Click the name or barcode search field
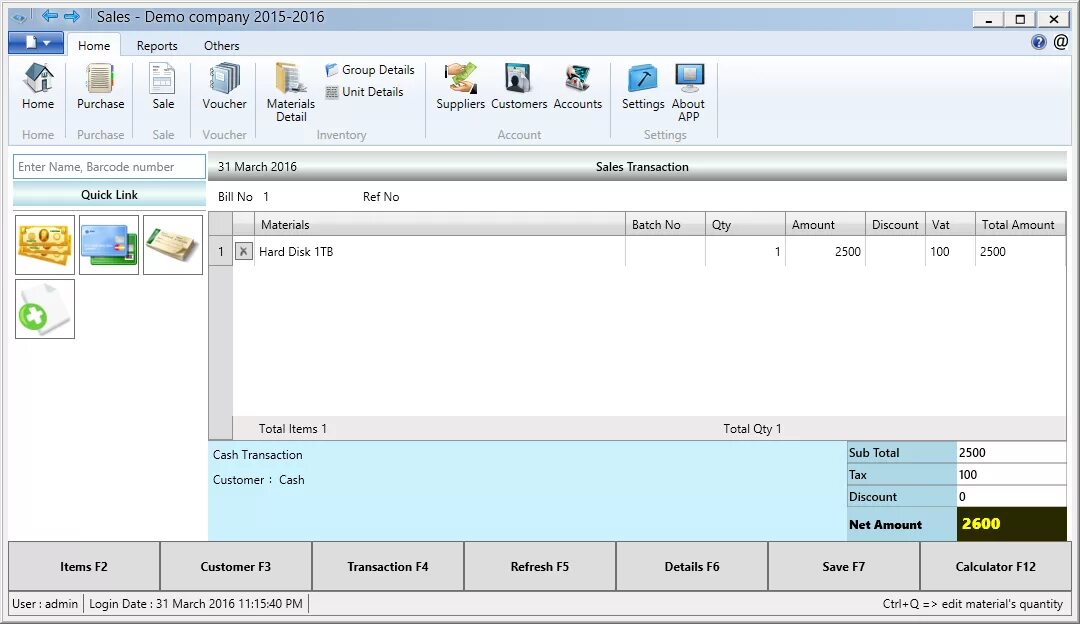The width and height of the screenshot is (1080, 624). tap(109, 167)
